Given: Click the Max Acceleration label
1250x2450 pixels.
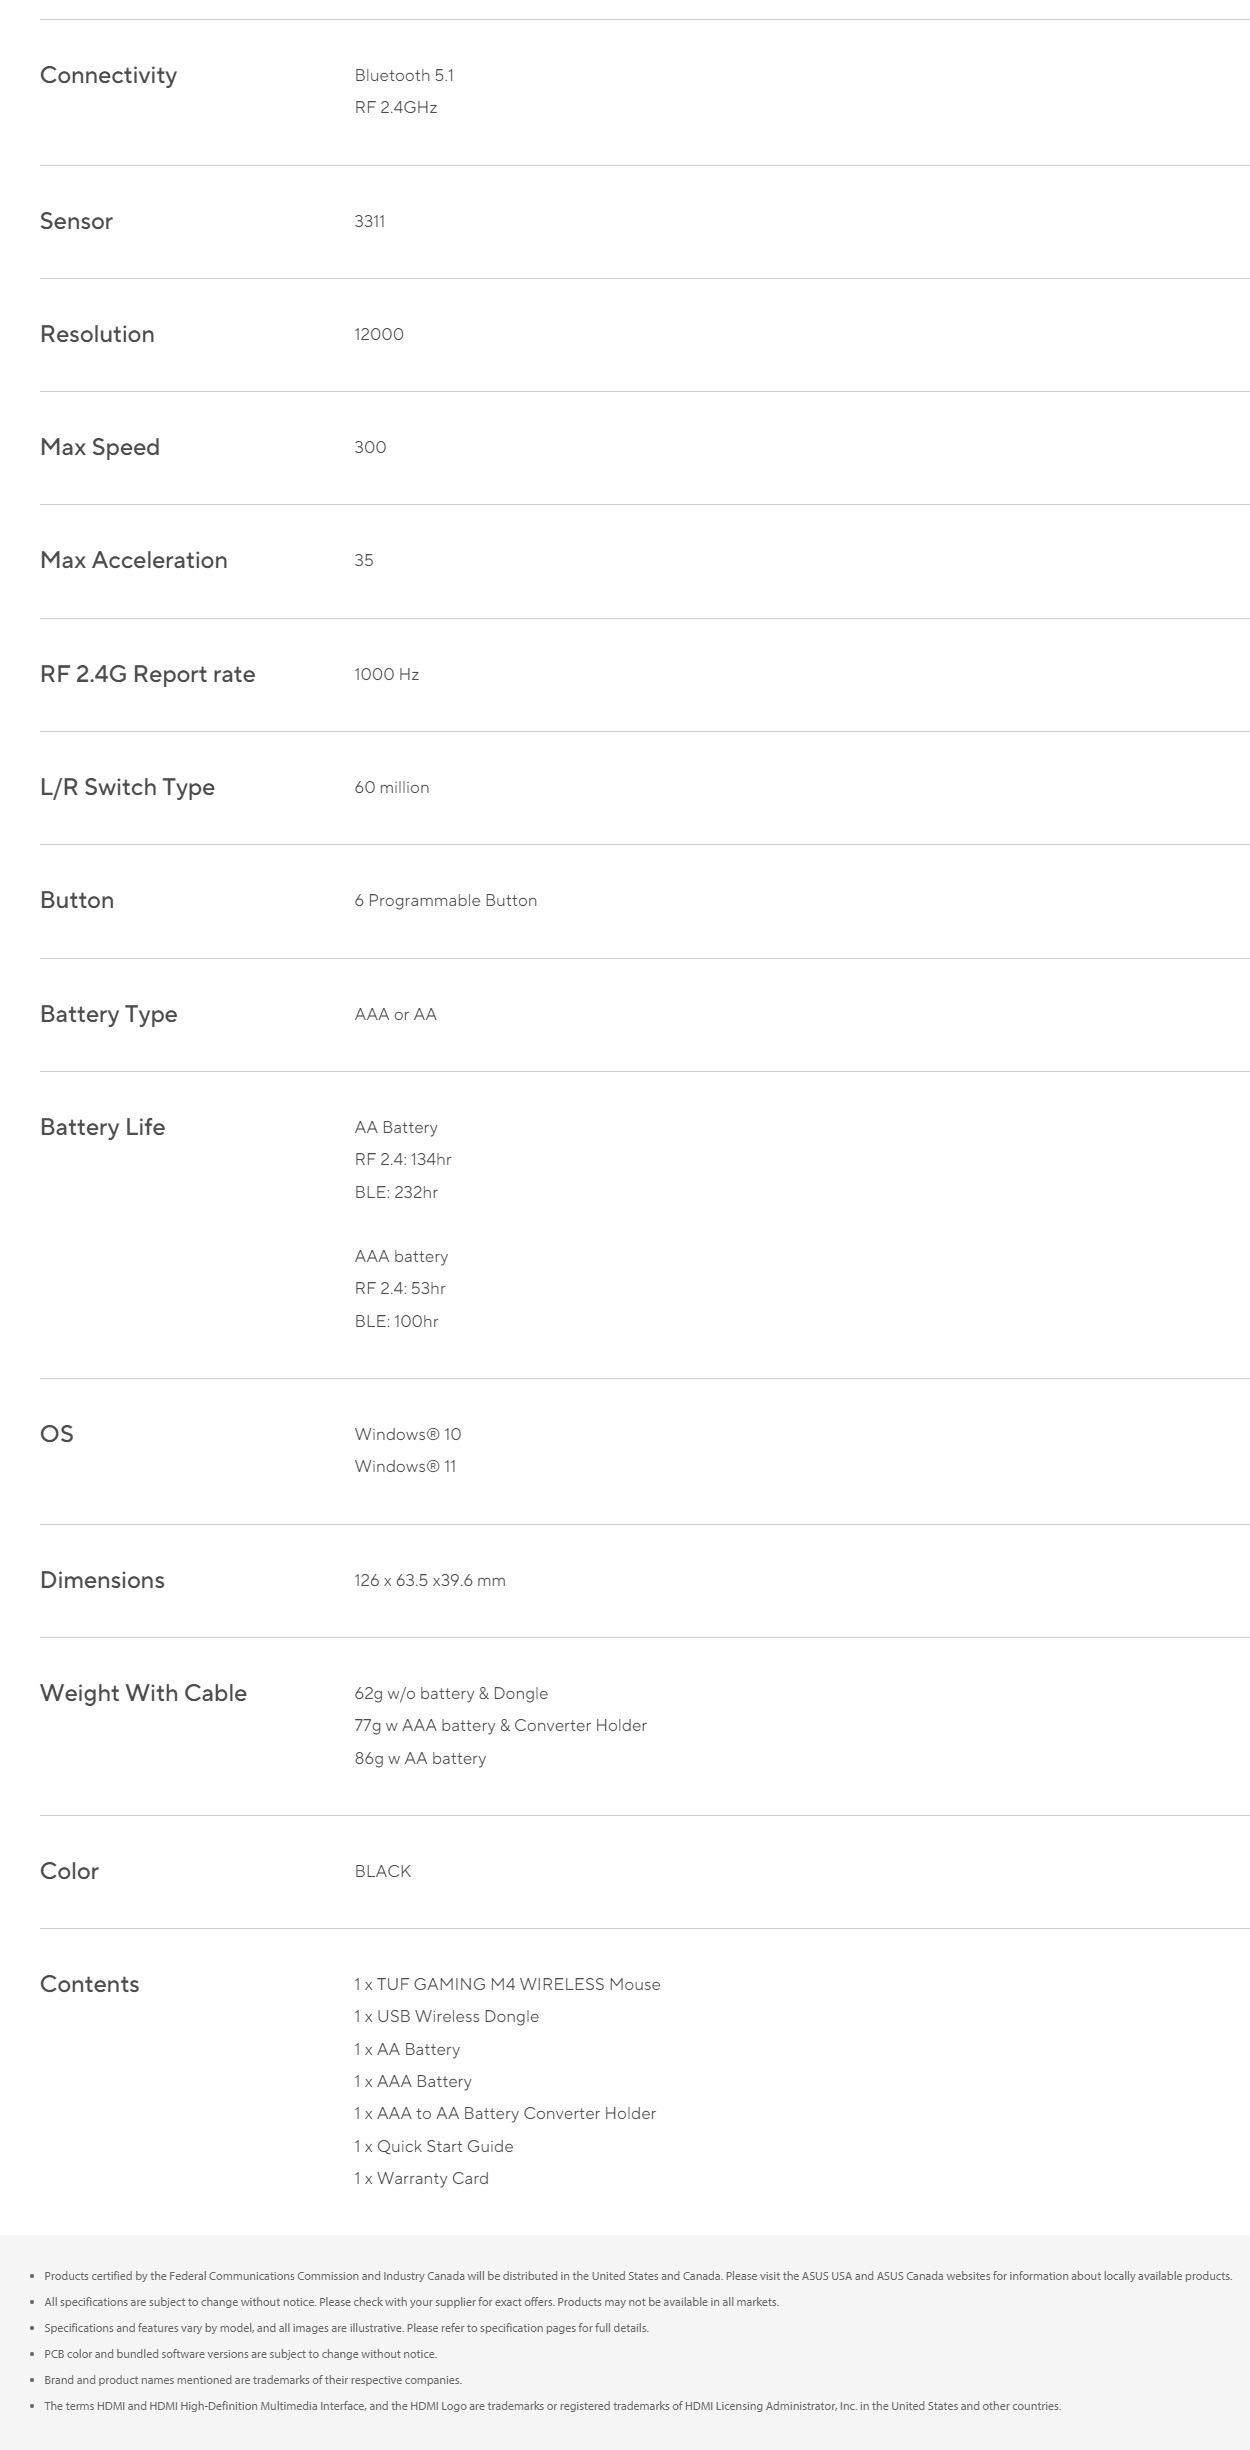Looking at the screenshot, I should [134, 560].
